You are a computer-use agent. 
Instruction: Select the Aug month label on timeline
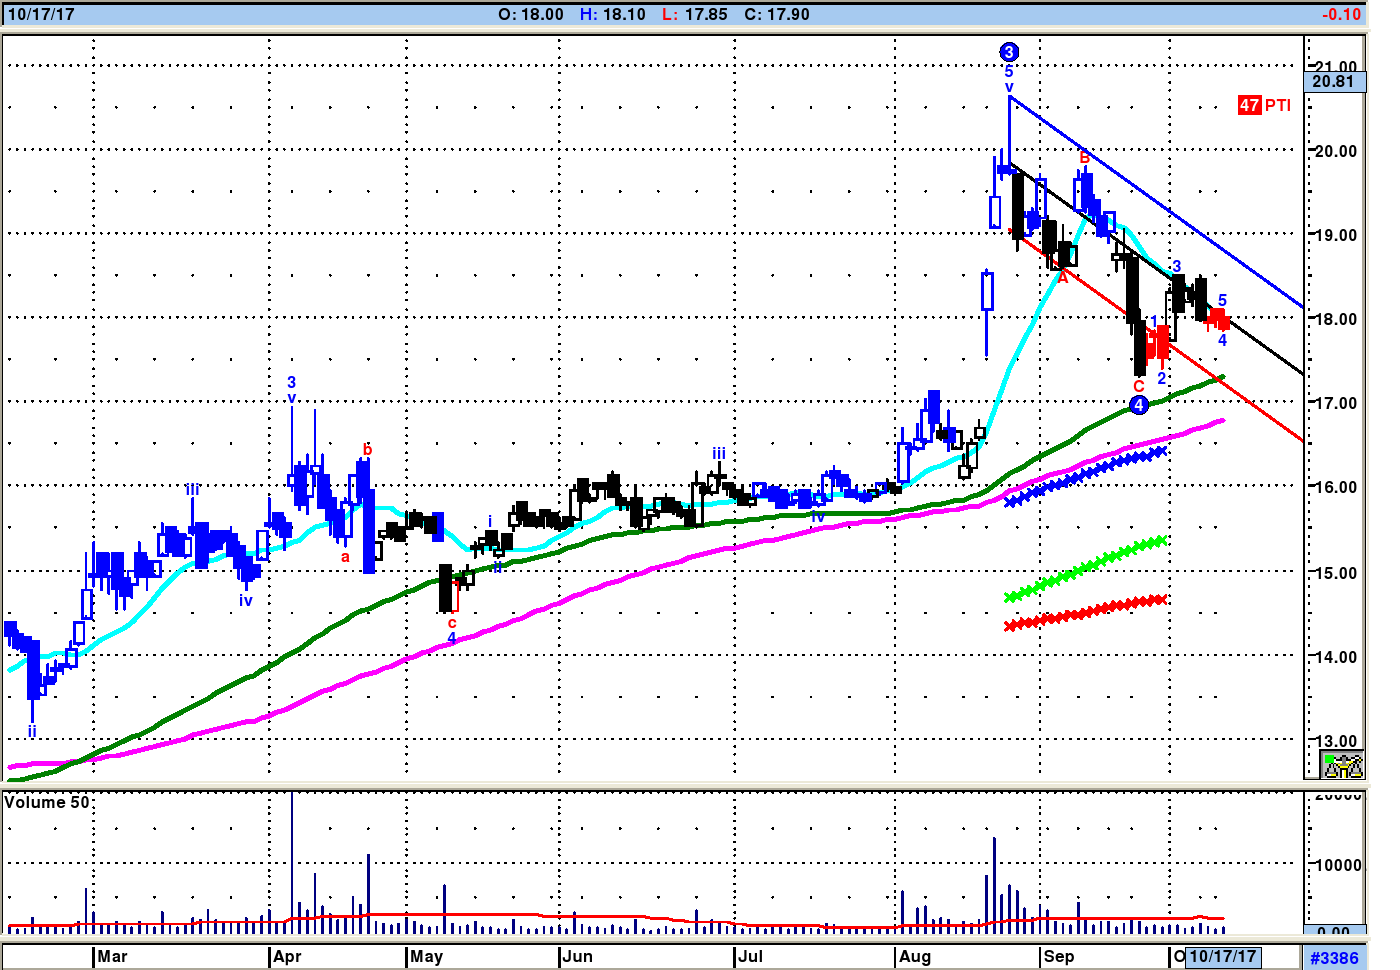coord(914,957)
